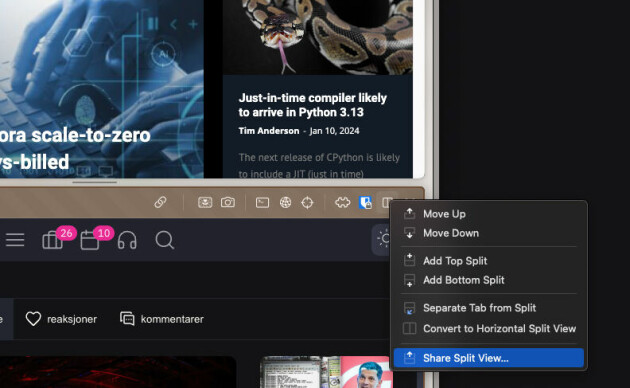Click the crosshair target icon
The image size is (630, 388).
[x=307, y=202]
